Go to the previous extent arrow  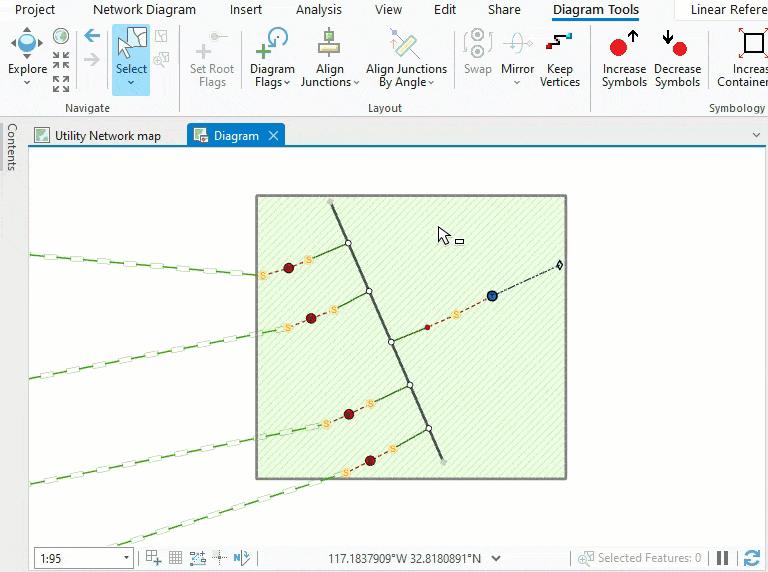[92, 36]
